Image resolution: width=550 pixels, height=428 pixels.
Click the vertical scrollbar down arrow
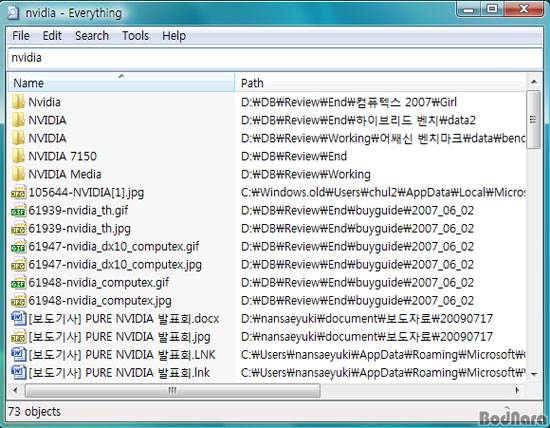(x=534, y=374)
